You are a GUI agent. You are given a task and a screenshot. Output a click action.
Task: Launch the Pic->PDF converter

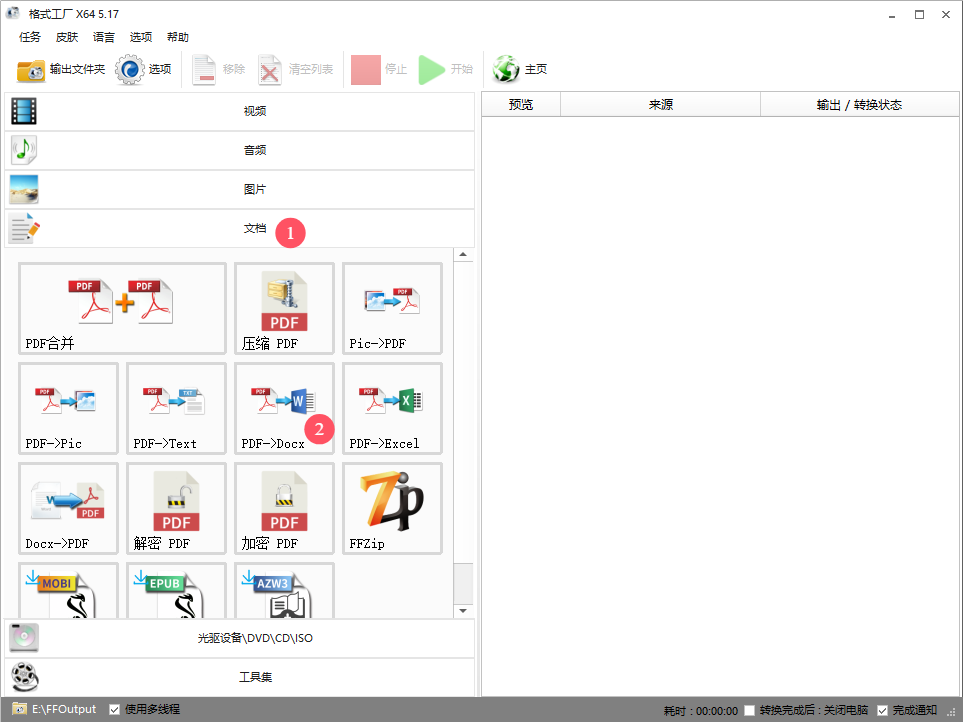pyautogui.click(x=392, y=308)
